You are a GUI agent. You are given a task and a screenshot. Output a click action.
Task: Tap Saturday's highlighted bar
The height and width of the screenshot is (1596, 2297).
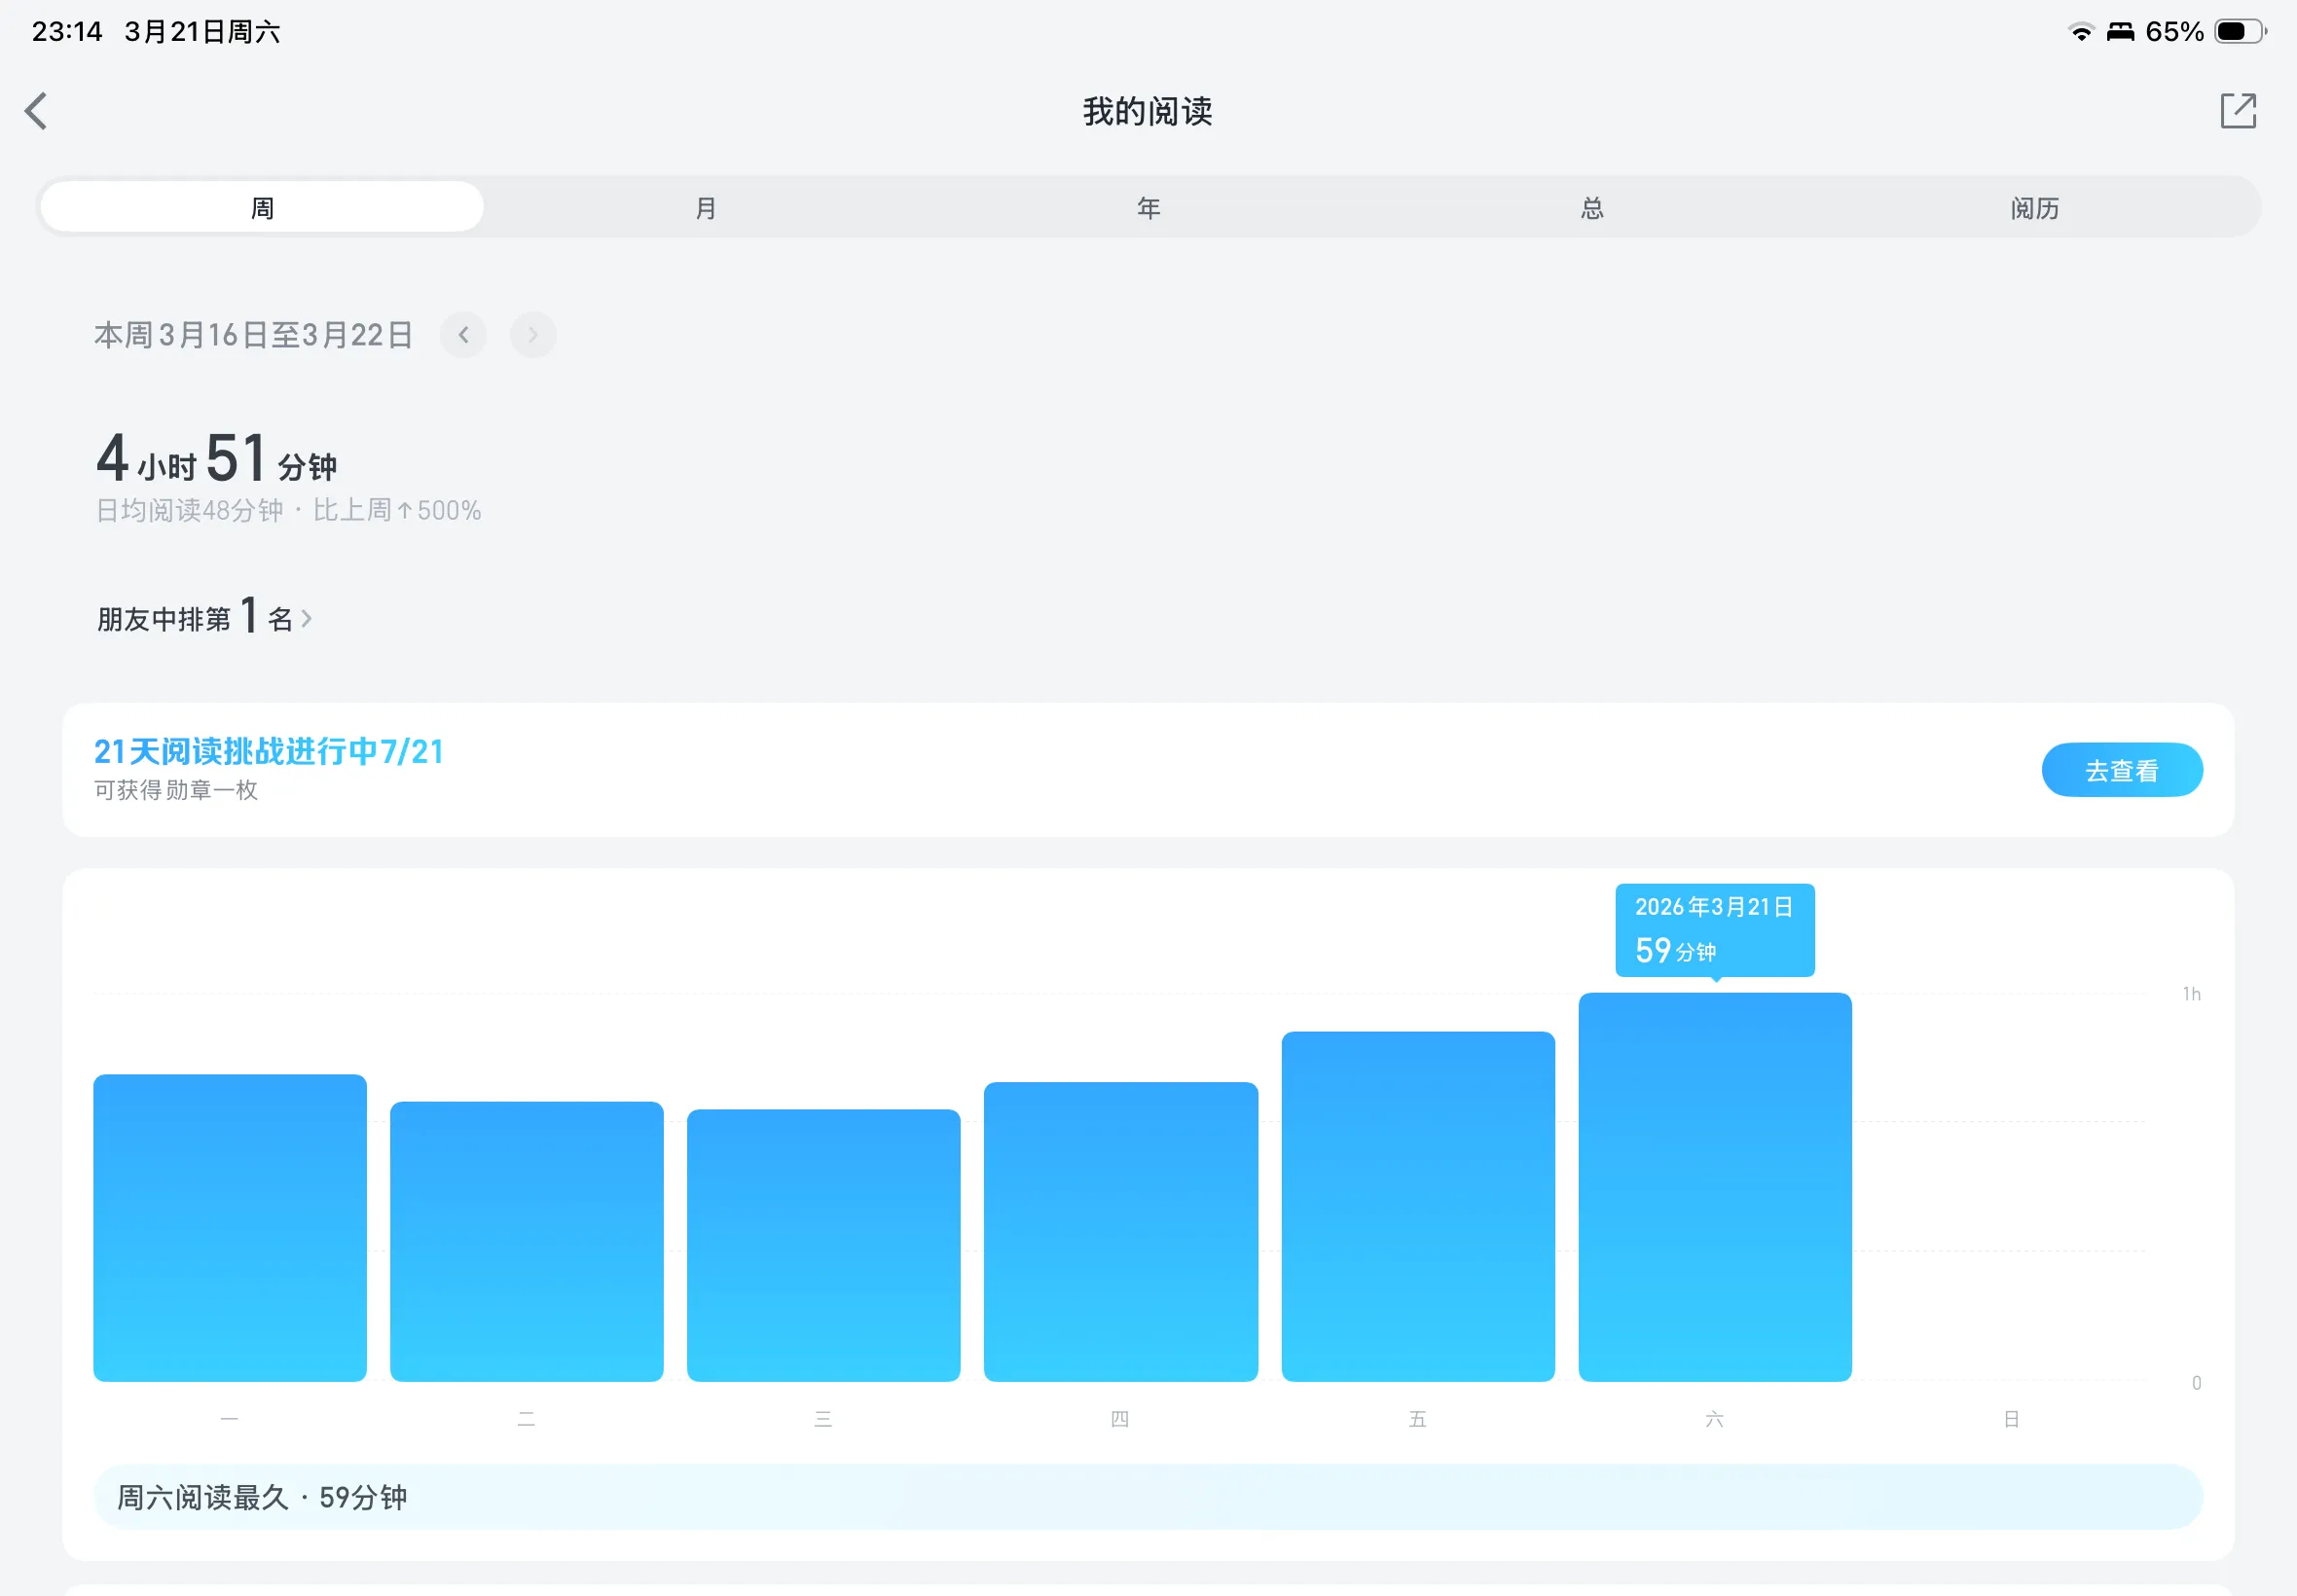(x=1714, y=1187)
